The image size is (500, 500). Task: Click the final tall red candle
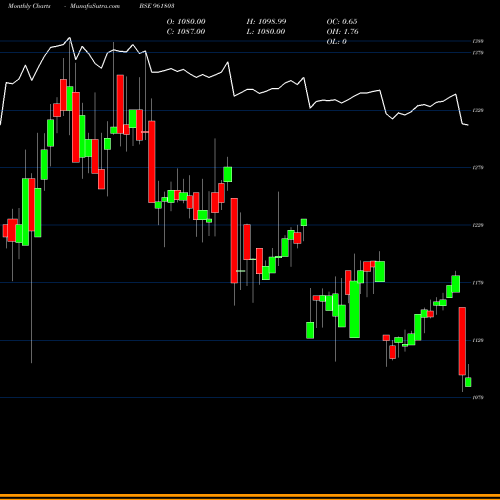tap(462, 341)
